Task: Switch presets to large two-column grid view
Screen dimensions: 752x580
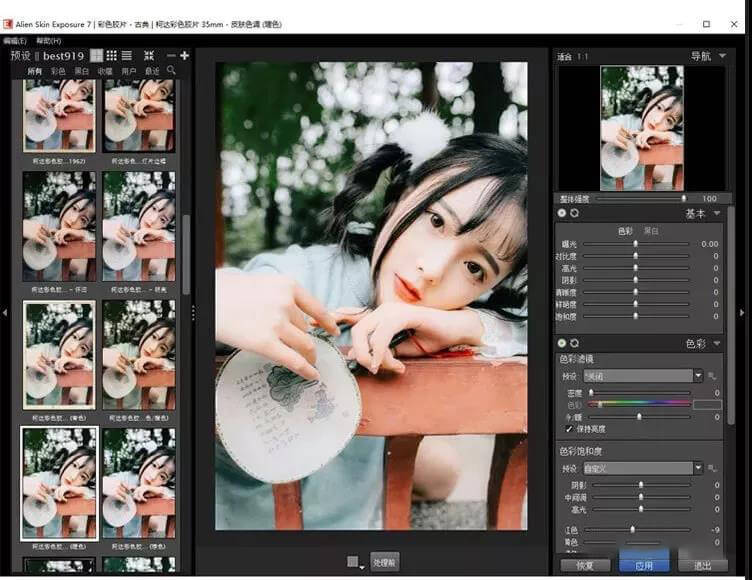Action: pyautogui.click(x=96, y=56)
